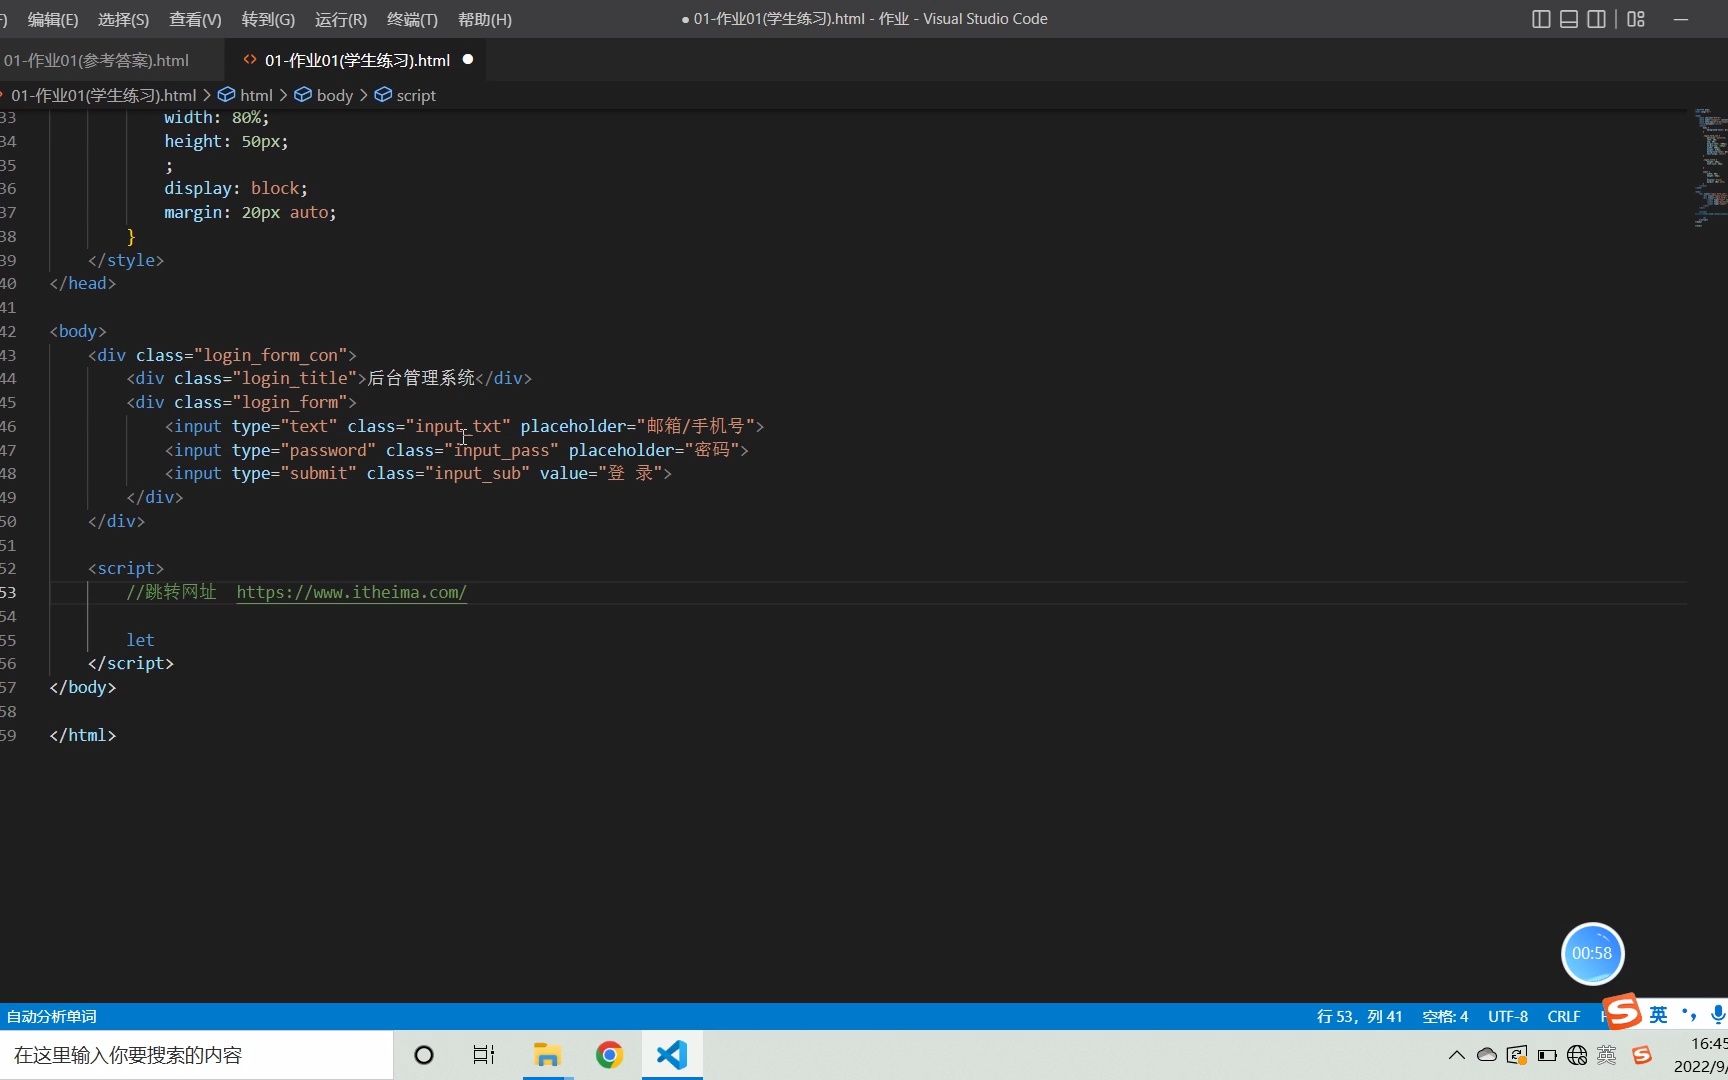Screen dimensions: 1728x1080
Task: Toggle the Sogou punctuation mode button
Action: pyautogui.click(x=1689, y=1015)
